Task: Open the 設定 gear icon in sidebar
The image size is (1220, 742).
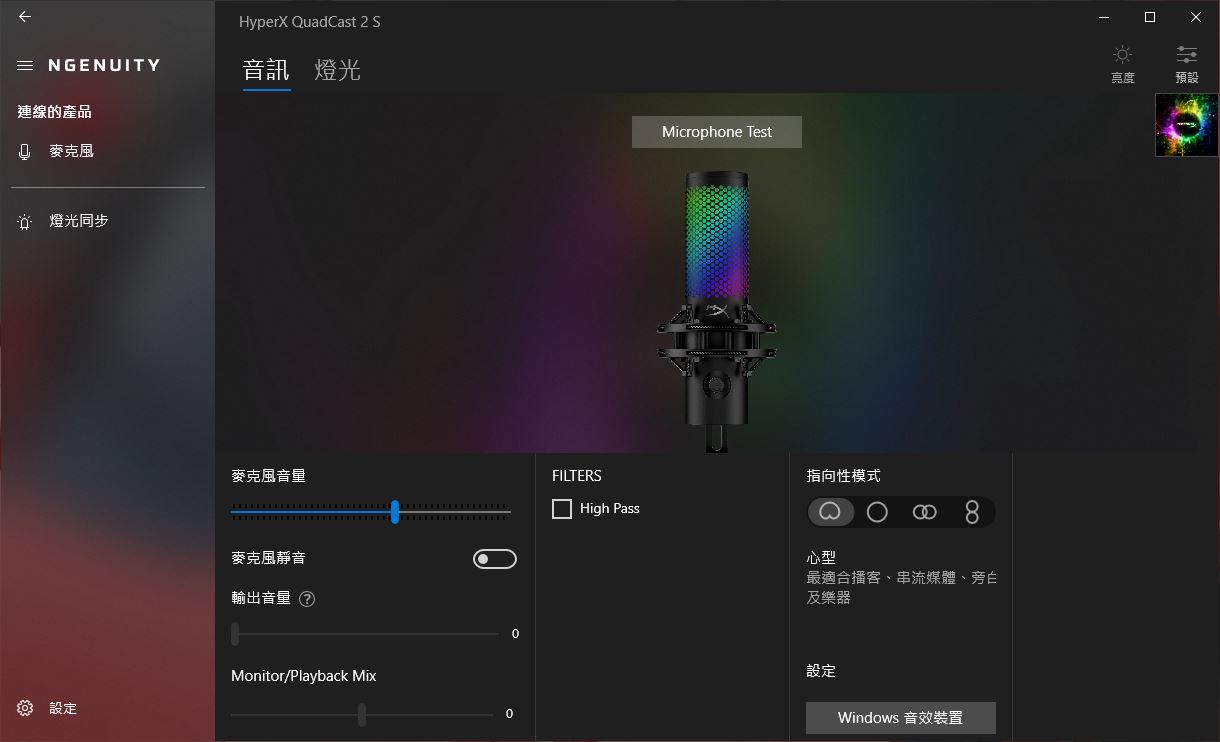Action: (x=25, y=708)
